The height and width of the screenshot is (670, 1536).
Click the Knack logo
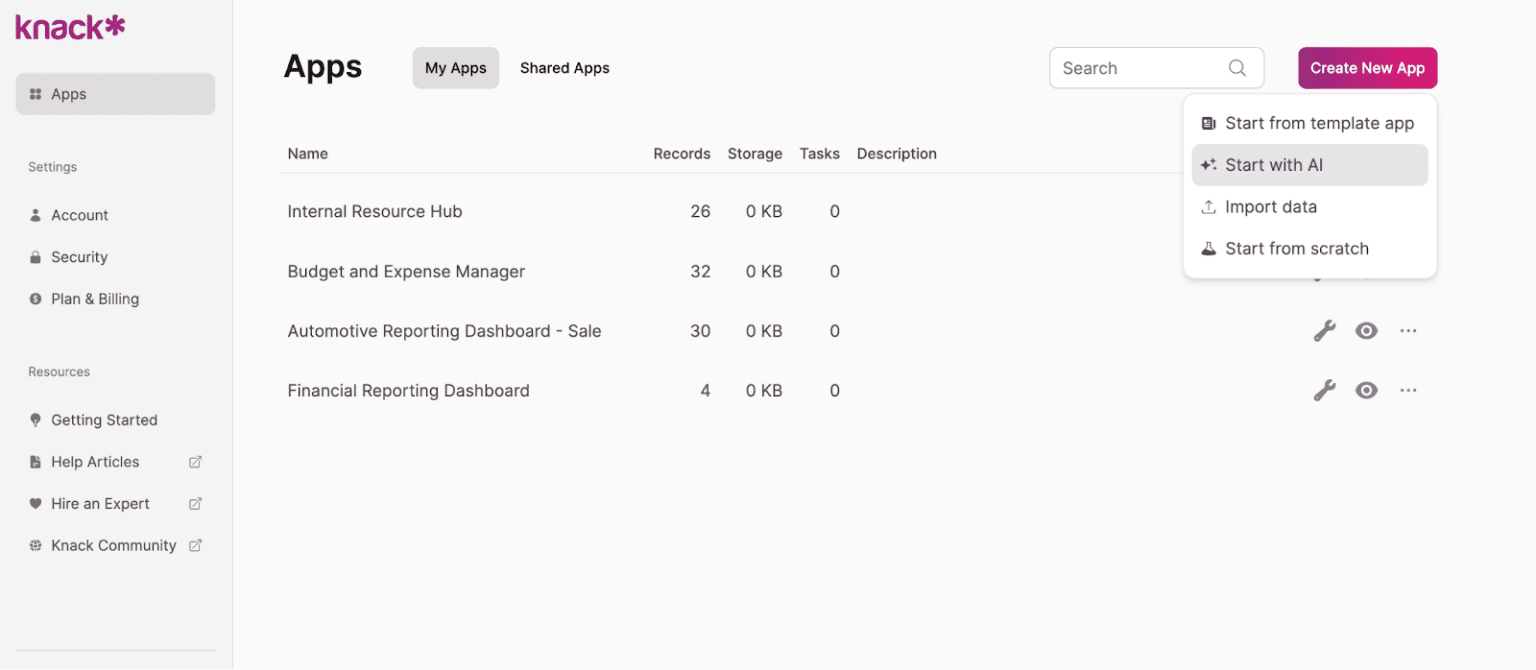[68, 27]
